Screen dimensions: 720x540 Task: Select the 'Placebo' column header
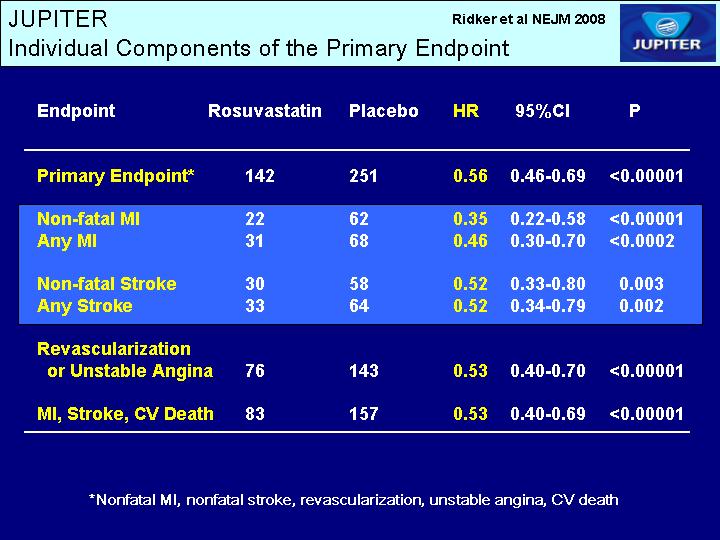383,111
